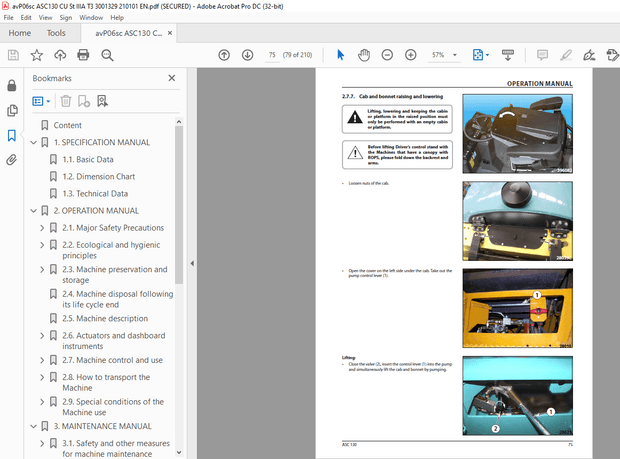Click the page number input field

pos(272,55)
